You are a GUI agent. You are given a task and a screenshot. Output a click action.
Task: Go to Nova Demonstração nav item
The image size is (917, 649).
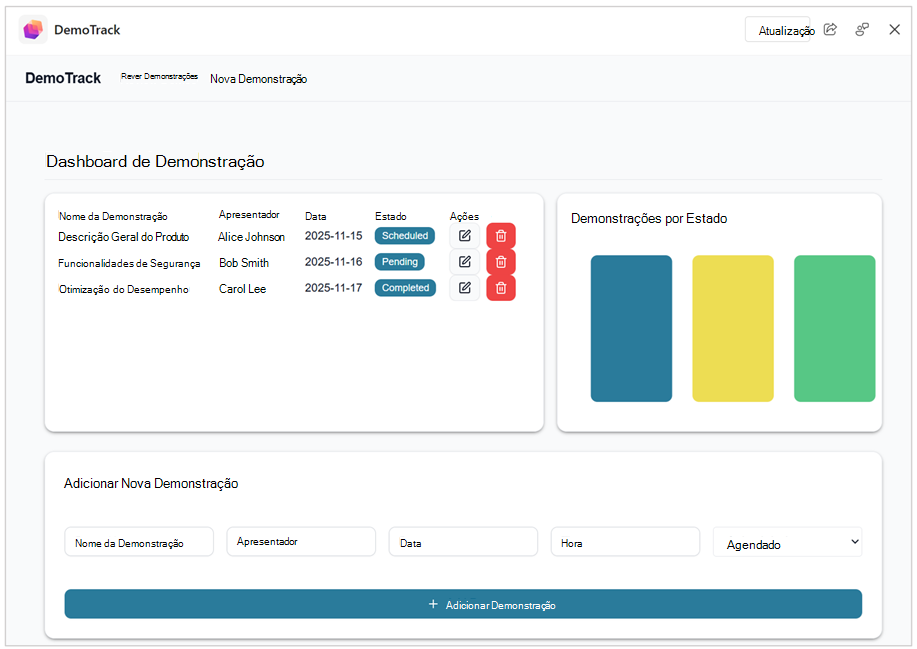pos(258,79)
